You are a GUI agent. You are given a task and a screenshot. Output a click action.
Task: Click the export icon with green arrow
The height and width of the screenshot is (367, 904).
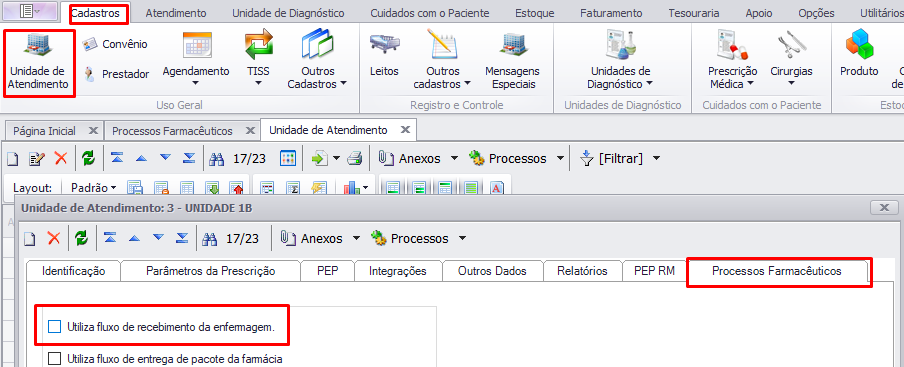(319, 159)
